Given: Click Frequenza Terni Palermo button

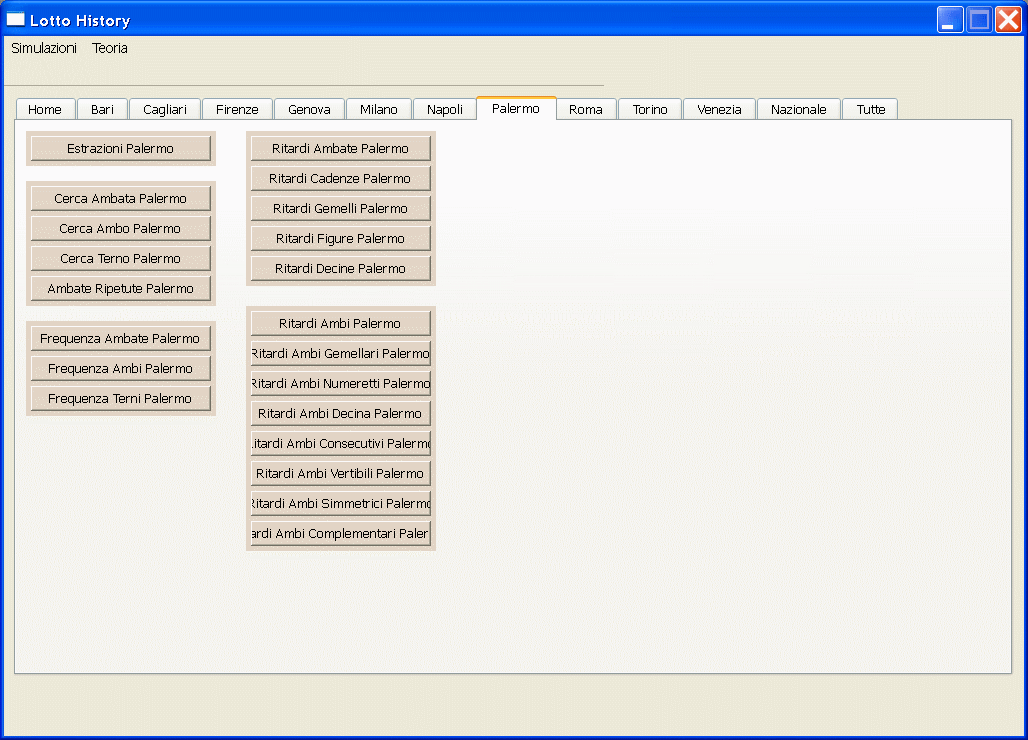Looking at the screenshot, I should [121, 399].
